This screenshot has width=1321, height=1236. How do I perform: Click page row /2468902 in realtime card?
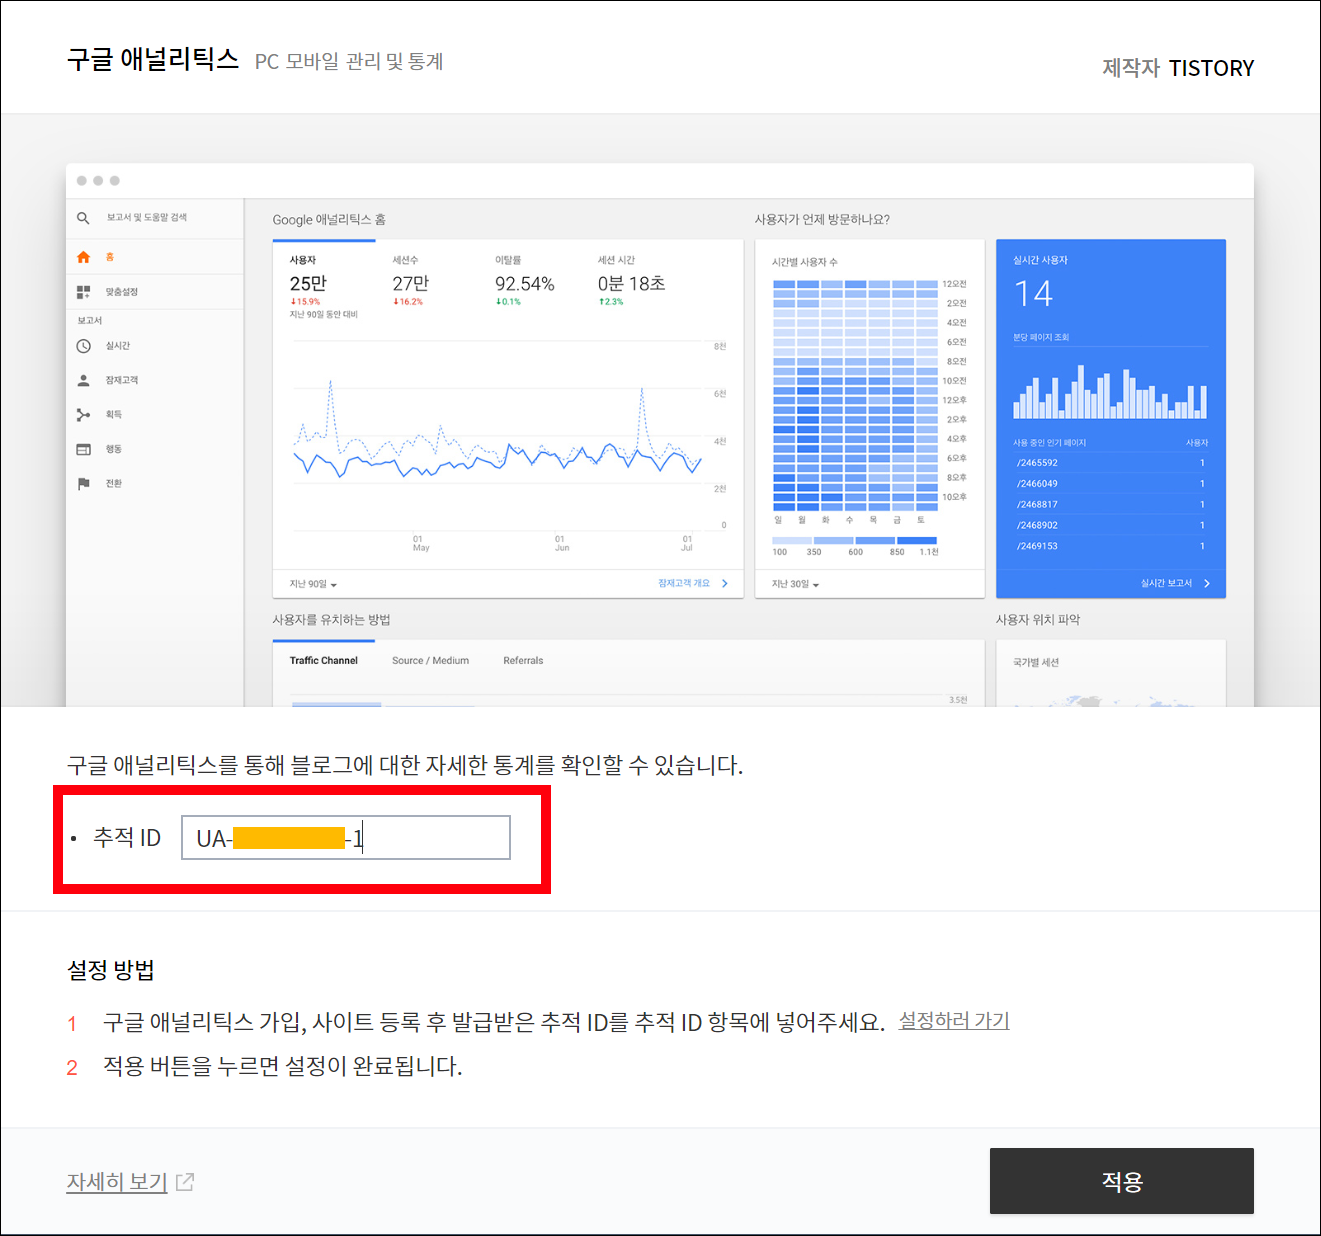(x=1110, y=525)
